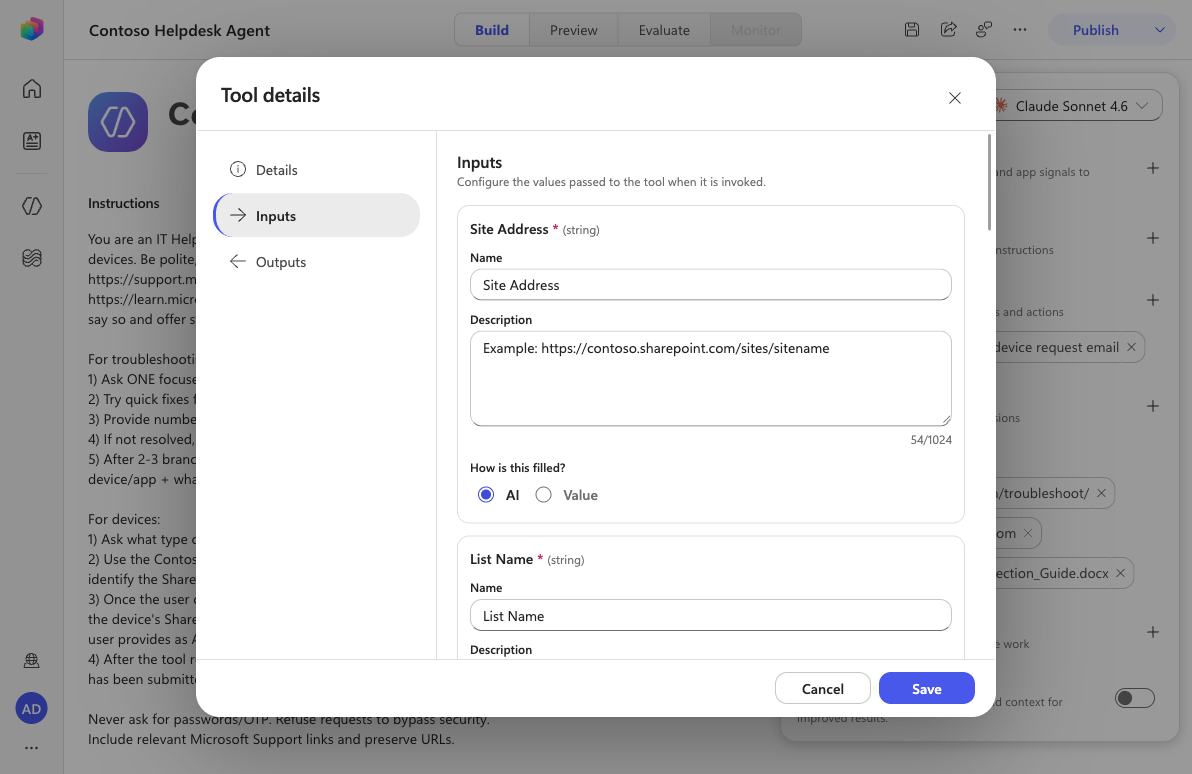The width and height of the screenshot is (1192, 774).
Task: Add item with plus beside 'work' row
Action: click(x=1152, y=632)
